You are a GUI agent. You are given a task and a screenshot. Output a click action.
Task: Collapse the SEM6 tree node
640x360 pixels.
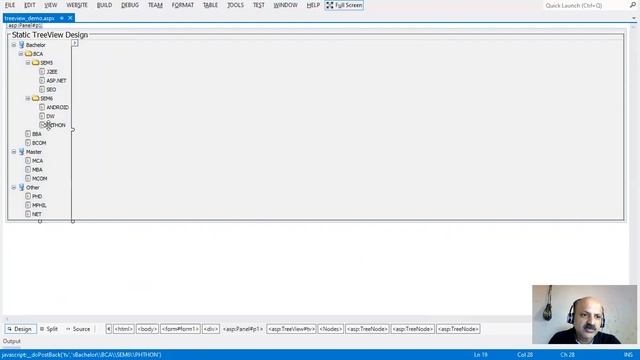point(28,98)
